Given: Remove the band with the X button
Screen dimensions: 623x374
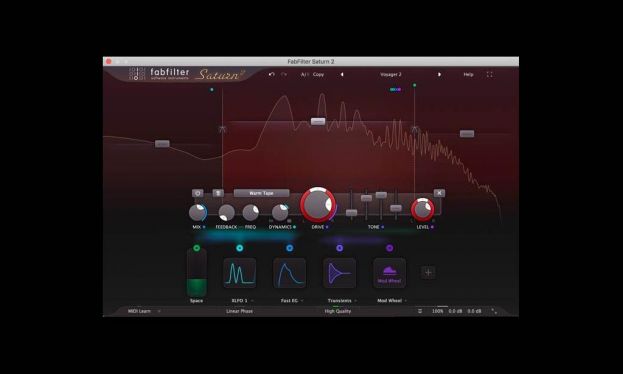Looking at the screenshot, I should tap(439, 193).
